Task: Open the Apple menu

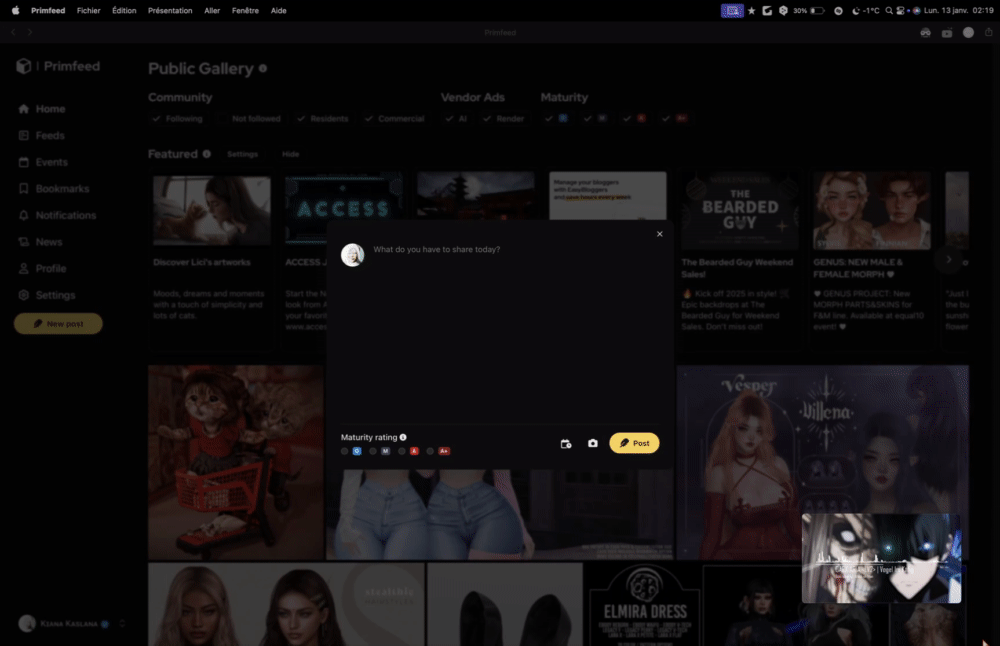Action: (x=15, y=10)
